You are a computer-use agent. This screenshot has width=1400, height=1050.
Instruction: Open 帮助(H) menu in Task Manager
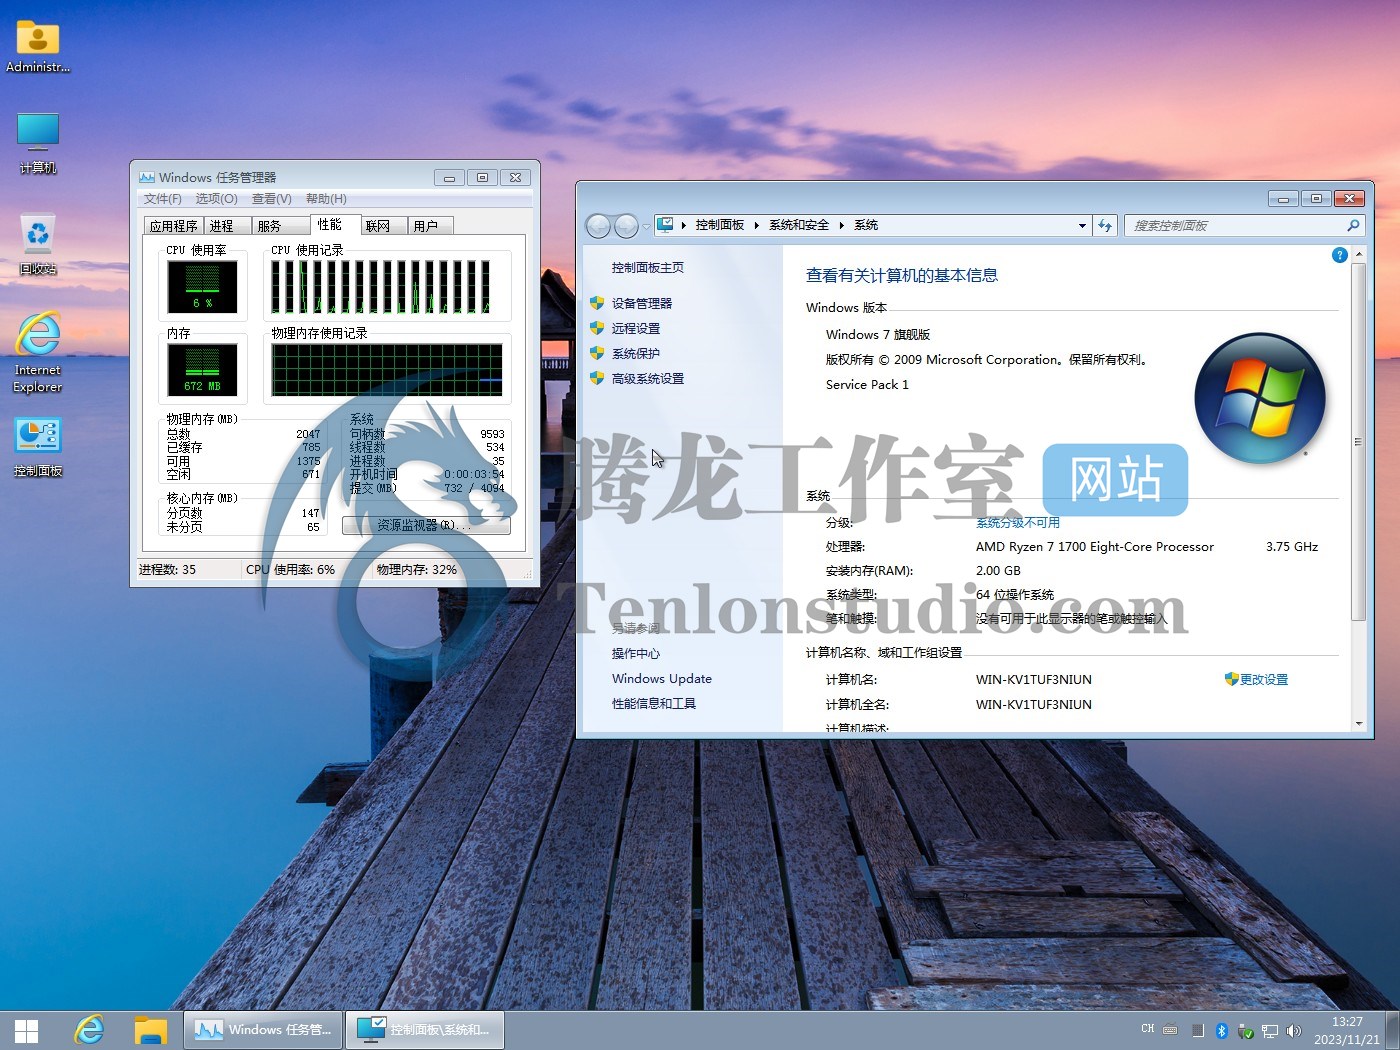(326, 199)
